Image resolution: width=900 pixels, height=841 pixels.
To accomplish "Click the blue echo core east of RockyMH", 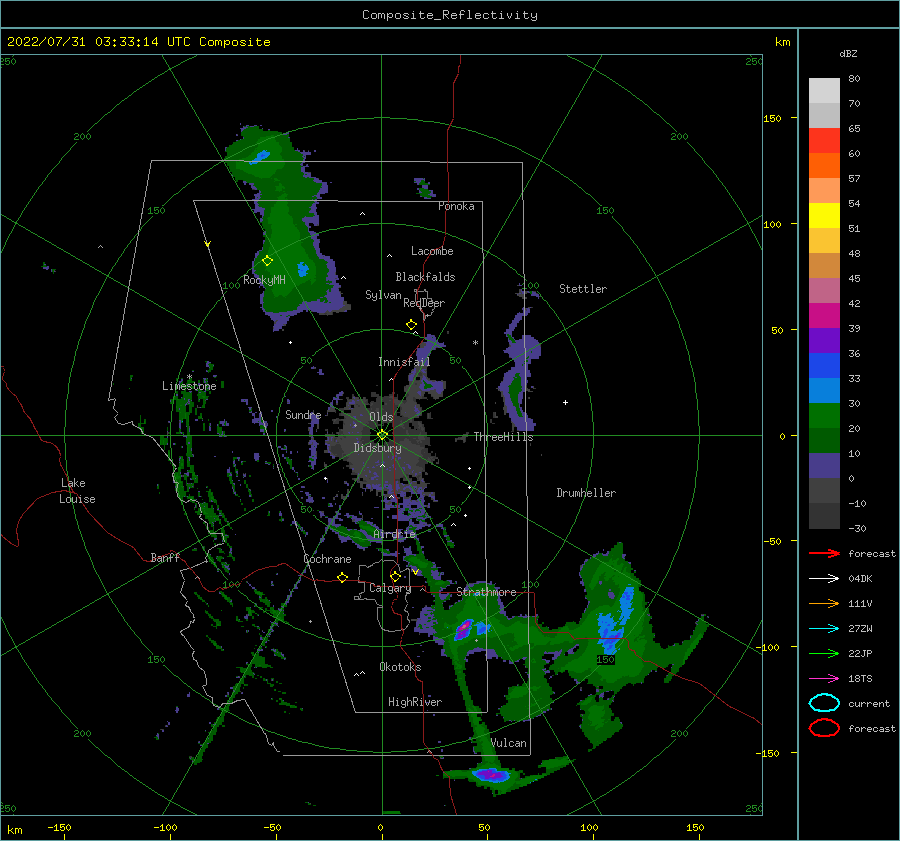I will pos(302,269).
